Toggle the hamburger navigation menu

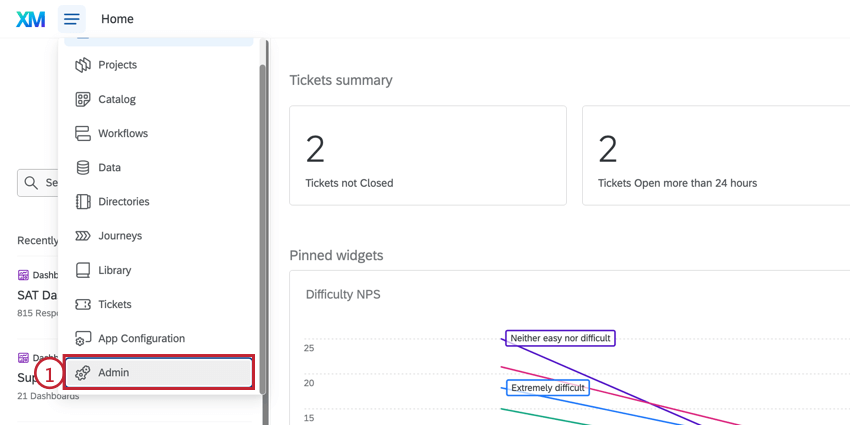point(72,19)
